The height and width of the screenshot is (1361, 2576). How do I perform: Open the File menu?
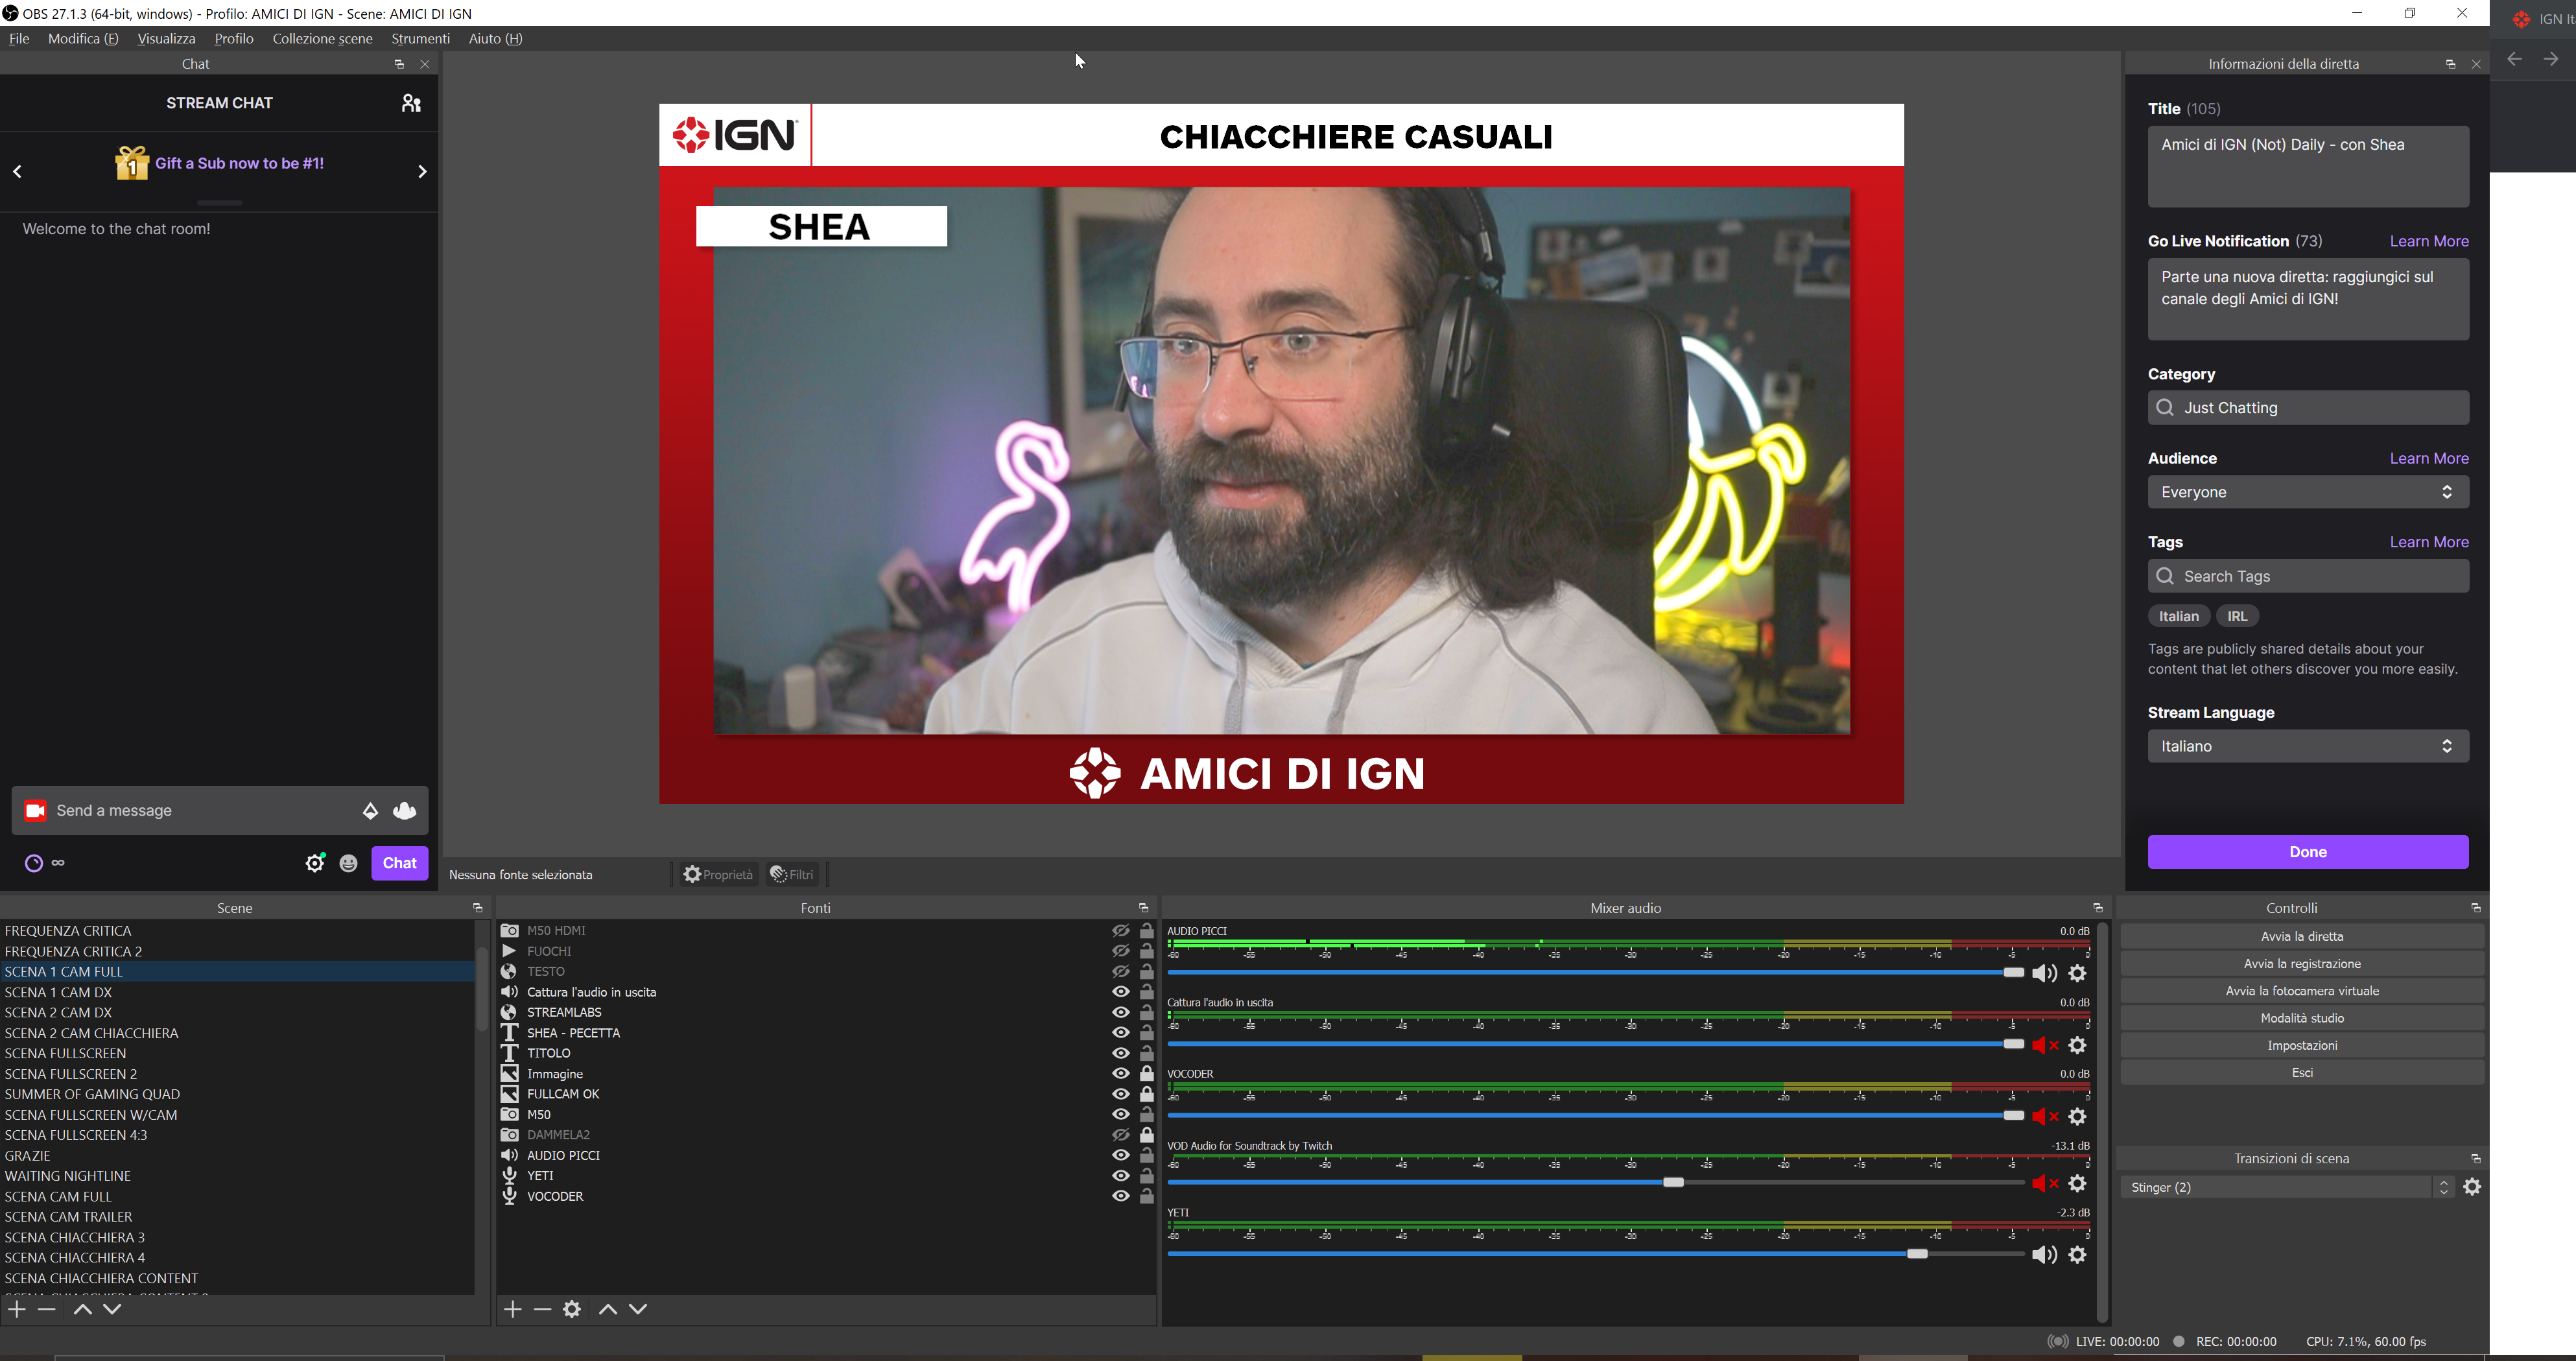pos(19,39)
